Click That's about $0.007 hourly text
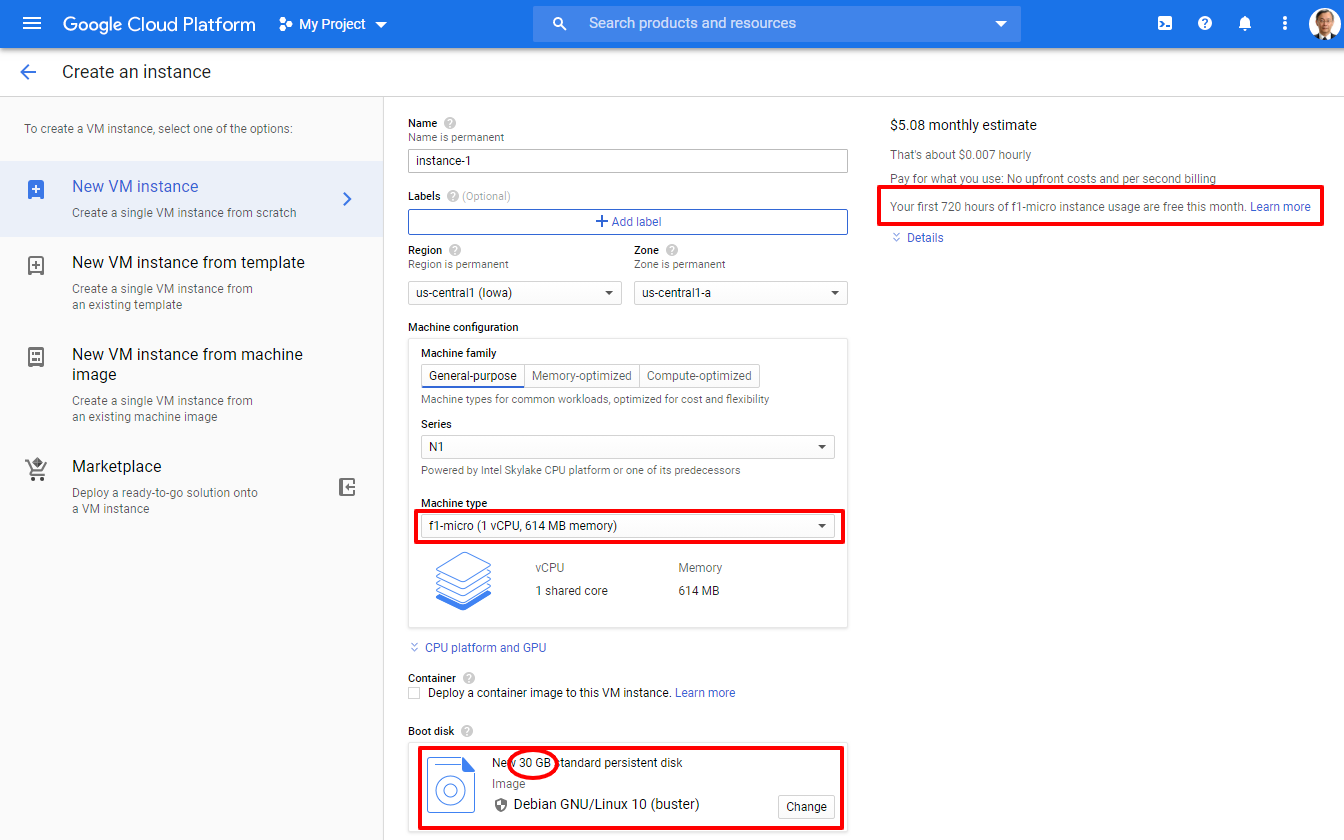The height and width of the screenshot is (840, 1344). [x=961, y=155]
